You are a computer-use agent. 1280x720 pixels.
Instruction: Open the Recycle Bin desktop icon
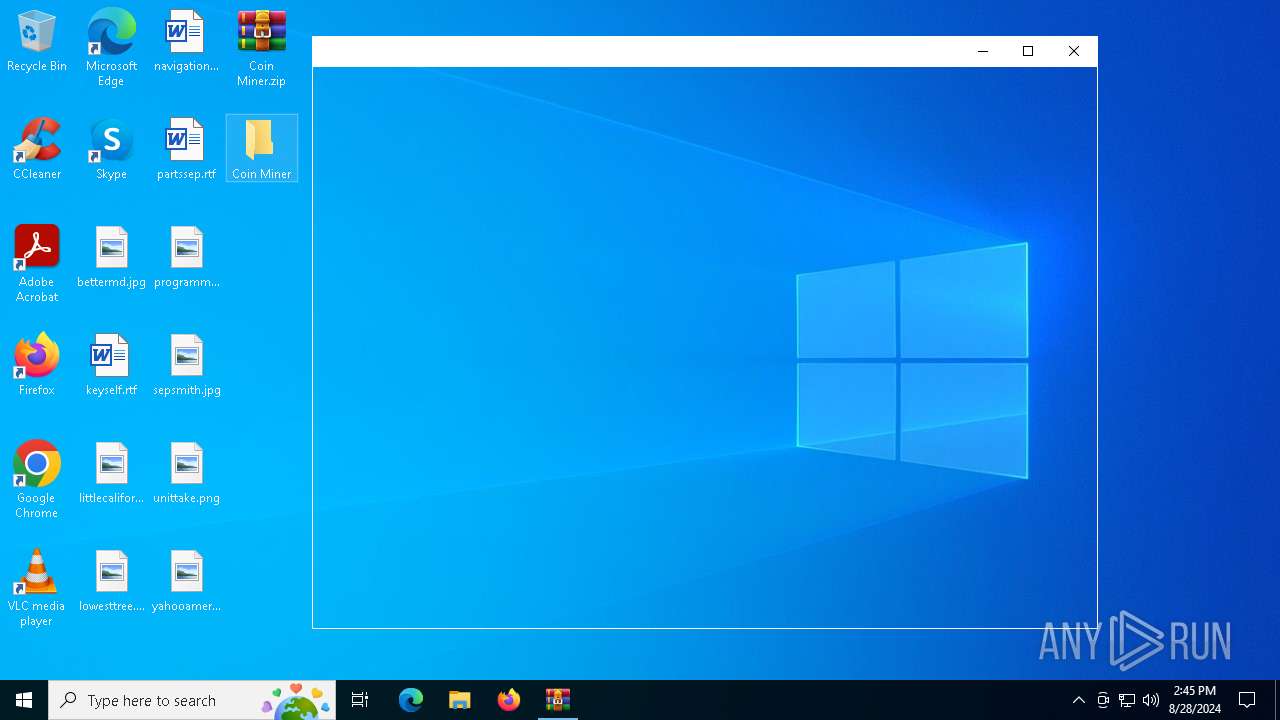click(x=37, y=42)
